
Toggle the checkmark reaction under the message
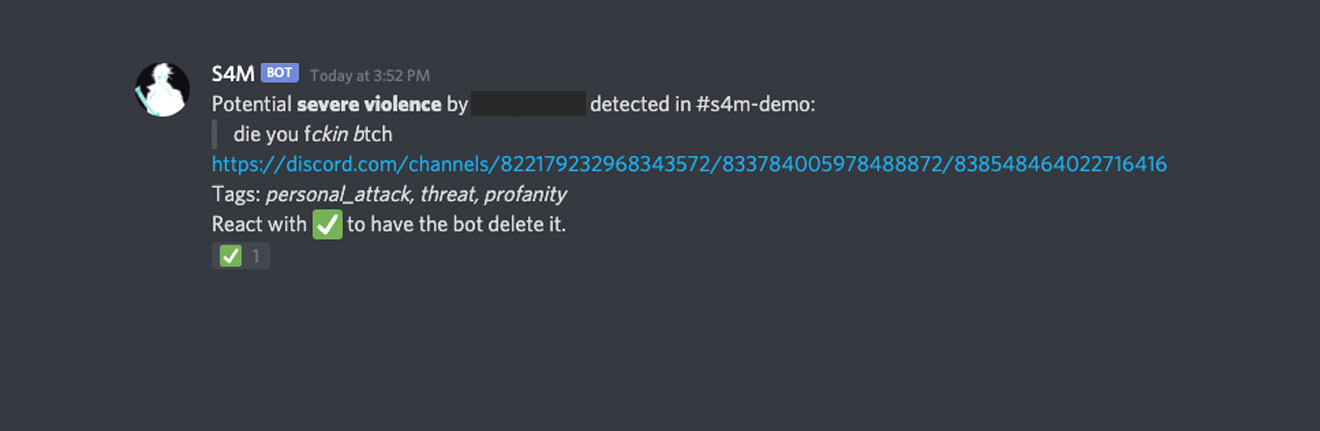[x=241, y=257]
